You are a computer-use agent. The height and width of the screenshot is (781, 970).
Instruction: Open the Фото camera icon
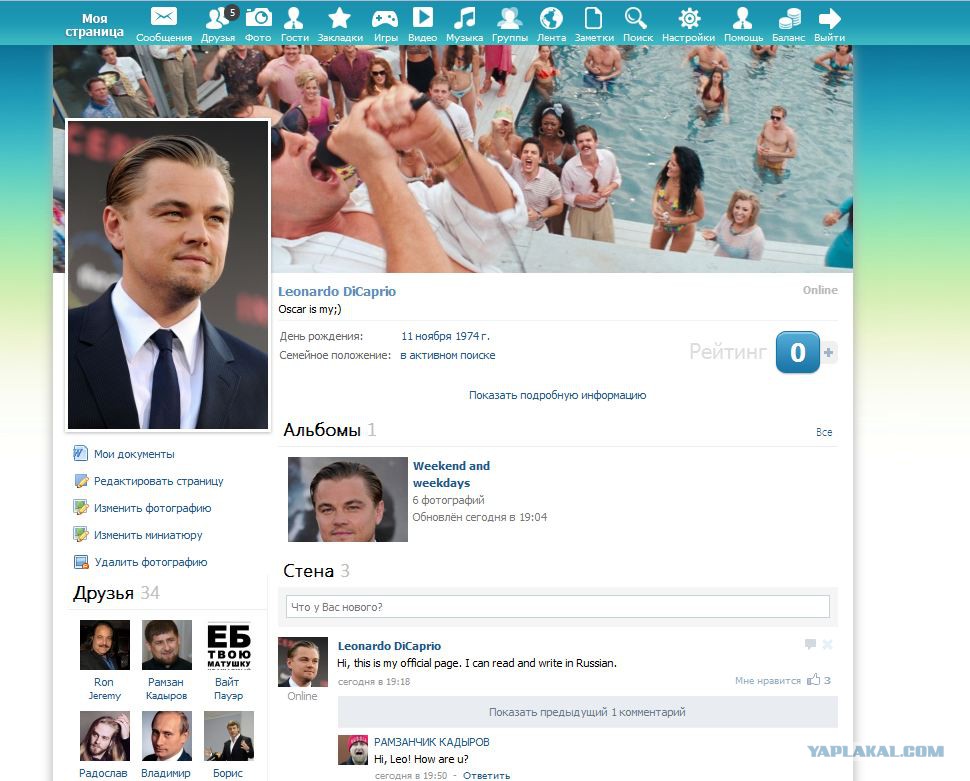tap(258, 17)
